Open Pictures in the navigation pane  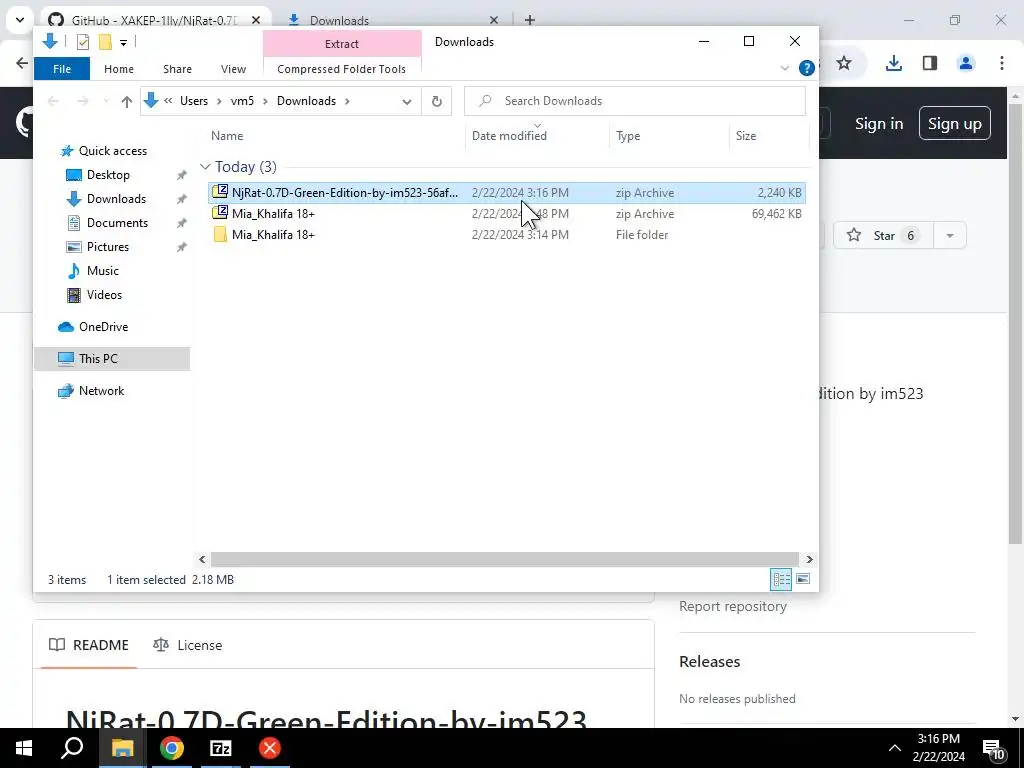pos(108,247)
